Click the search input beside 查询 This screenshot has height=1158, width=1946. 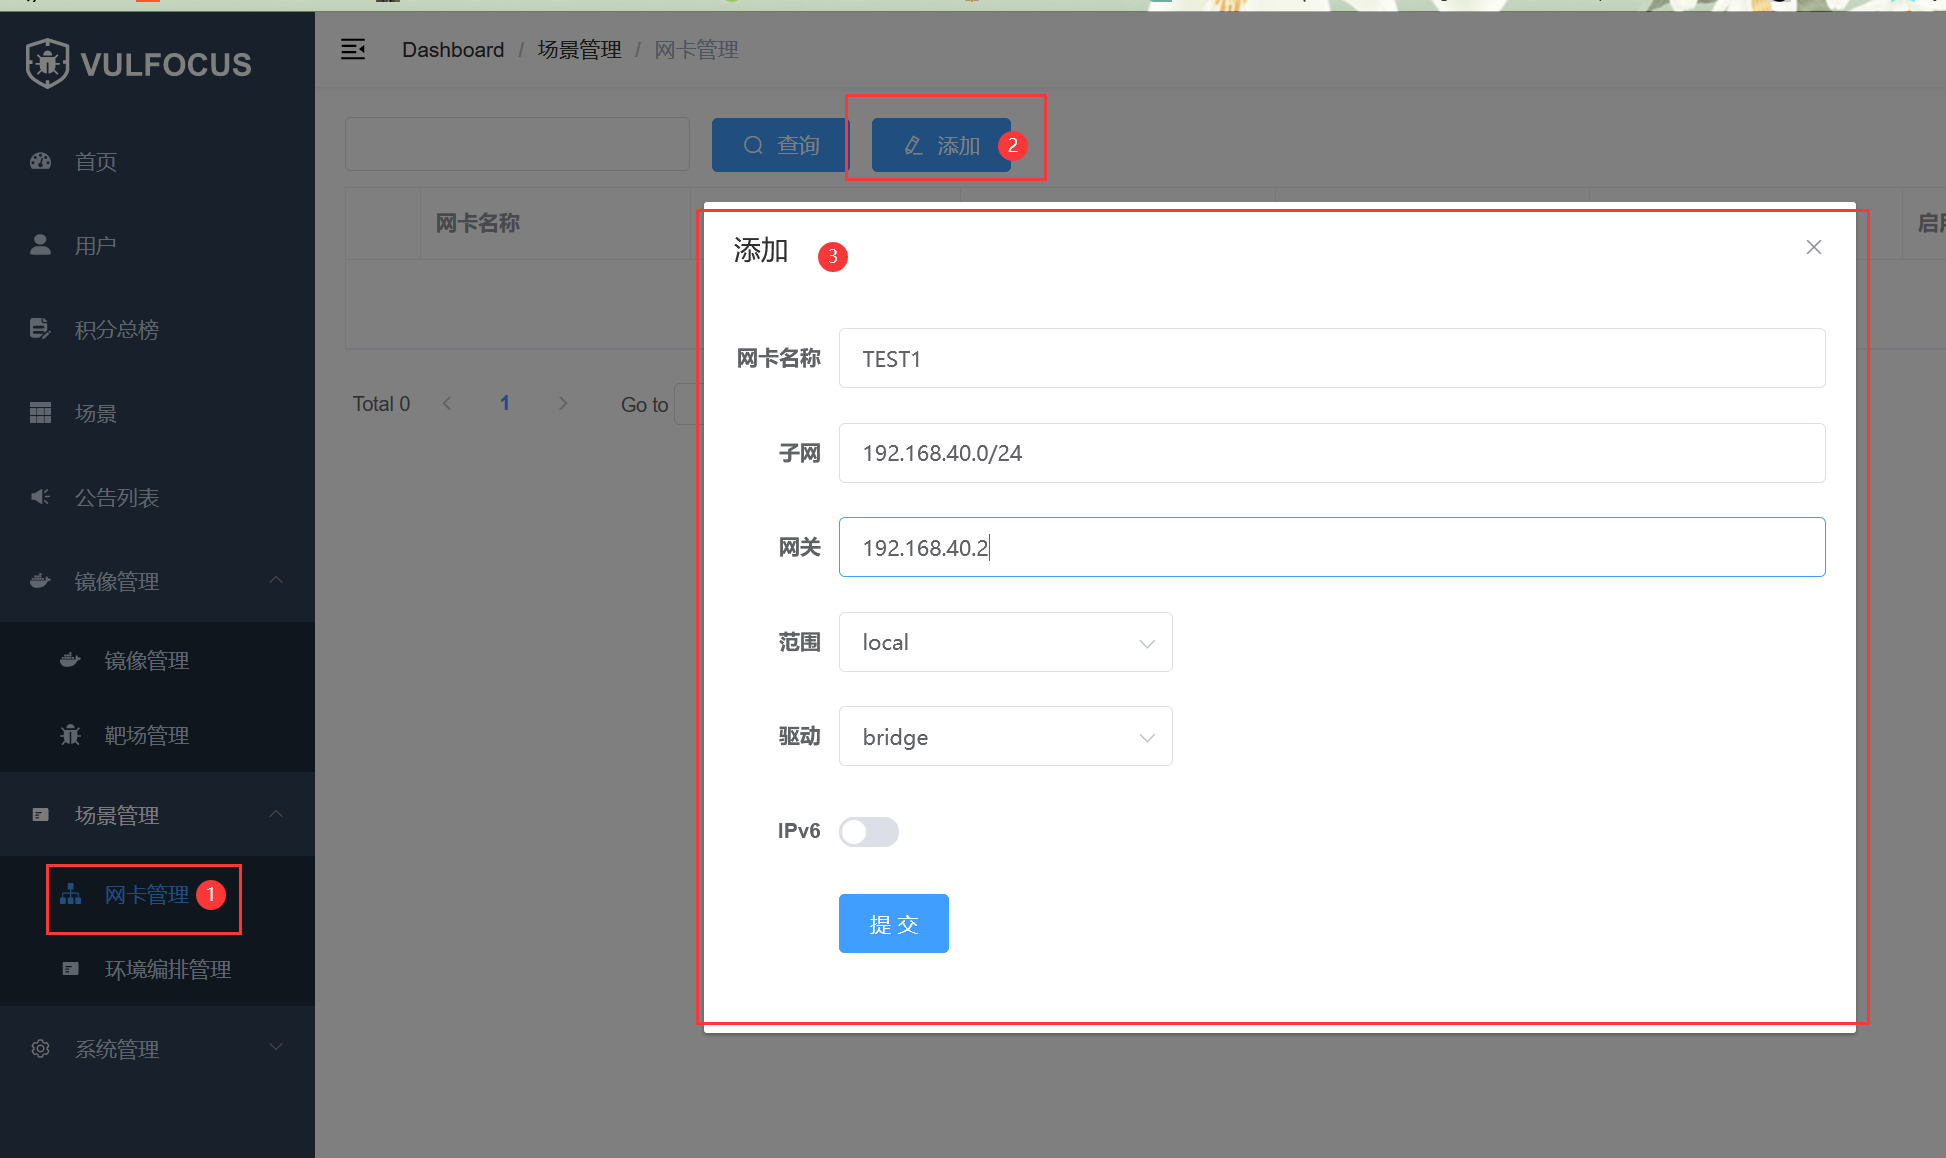point(517,144)
